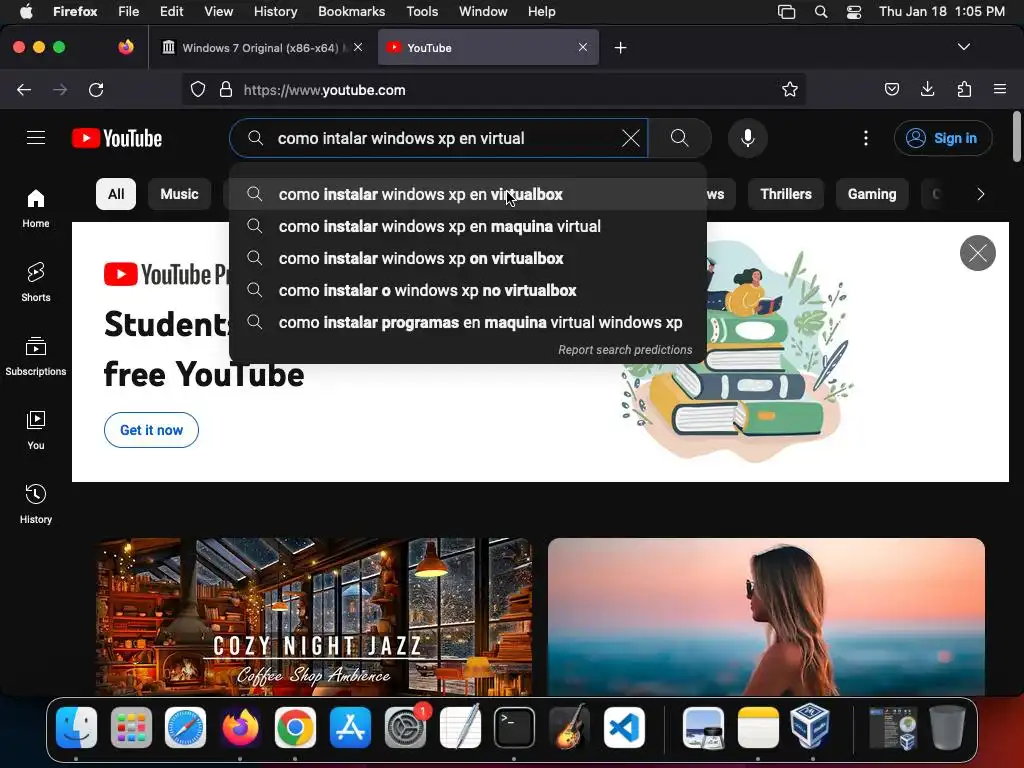1024x768 pixels.
Task: Open the YouTube hamburger guide menu
Action: click(36, 138)
